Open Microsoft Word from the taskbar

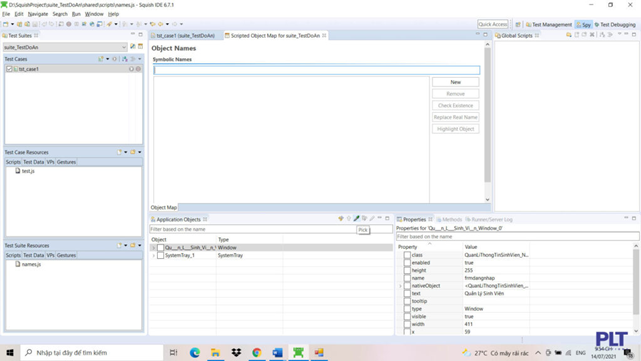click(278, 352)
